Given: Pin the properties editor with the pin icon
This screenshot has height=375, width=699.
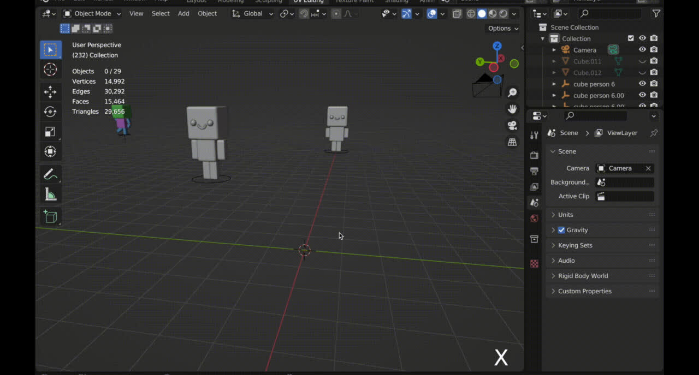Looking at the screenshot, I should click(x=654, y=133).
